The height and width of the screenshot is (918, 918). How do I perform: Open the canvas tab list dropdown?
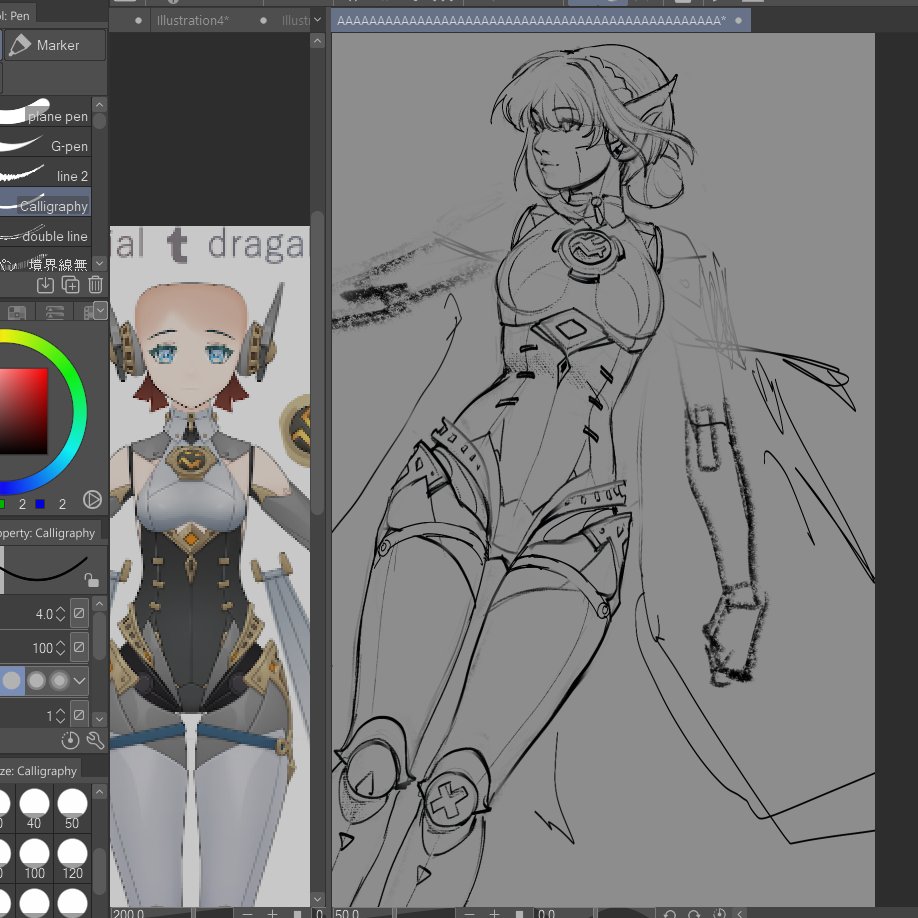[317, 20]
